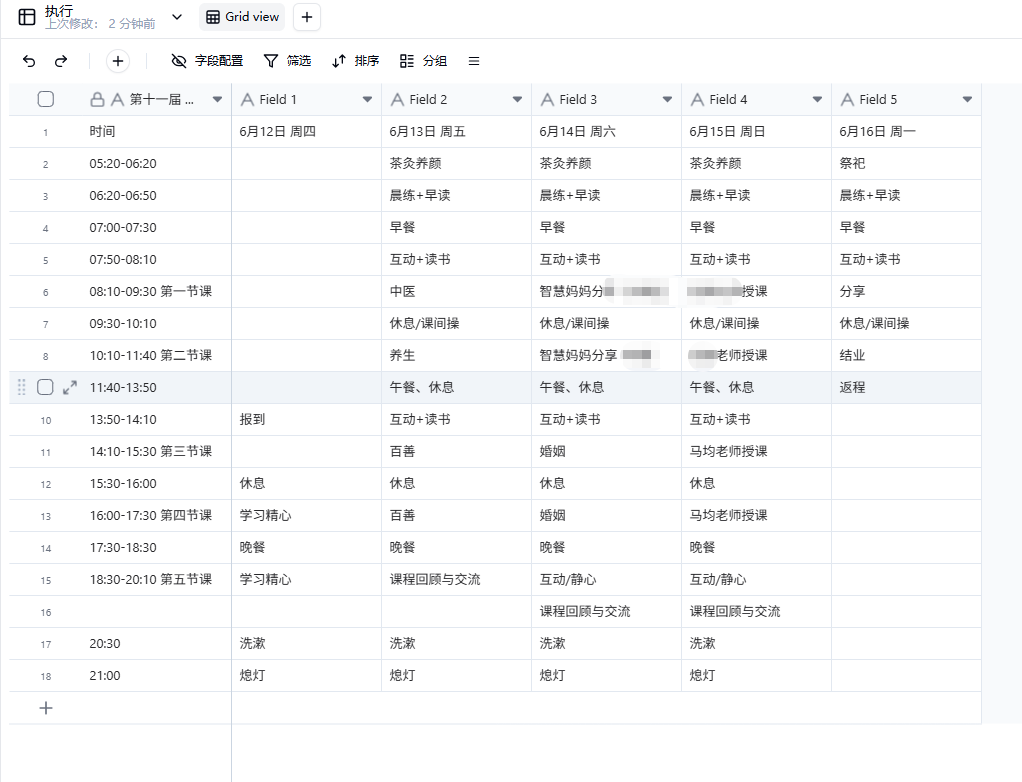Check the row checkbox for 11:40-13:50
The width and height of the screenshot is (1022, 782).
coord(45,387)
